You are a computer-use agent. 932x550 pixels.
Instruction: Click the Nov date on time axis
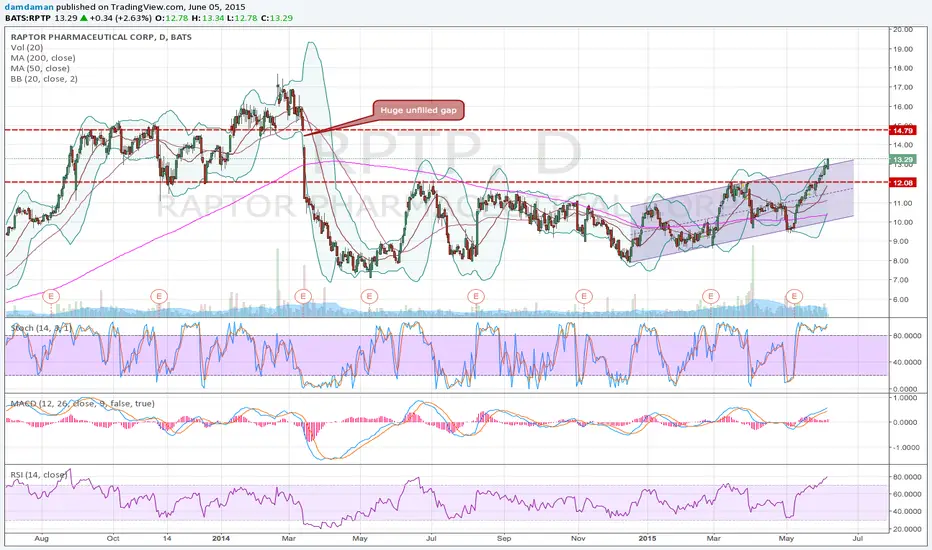578,538
